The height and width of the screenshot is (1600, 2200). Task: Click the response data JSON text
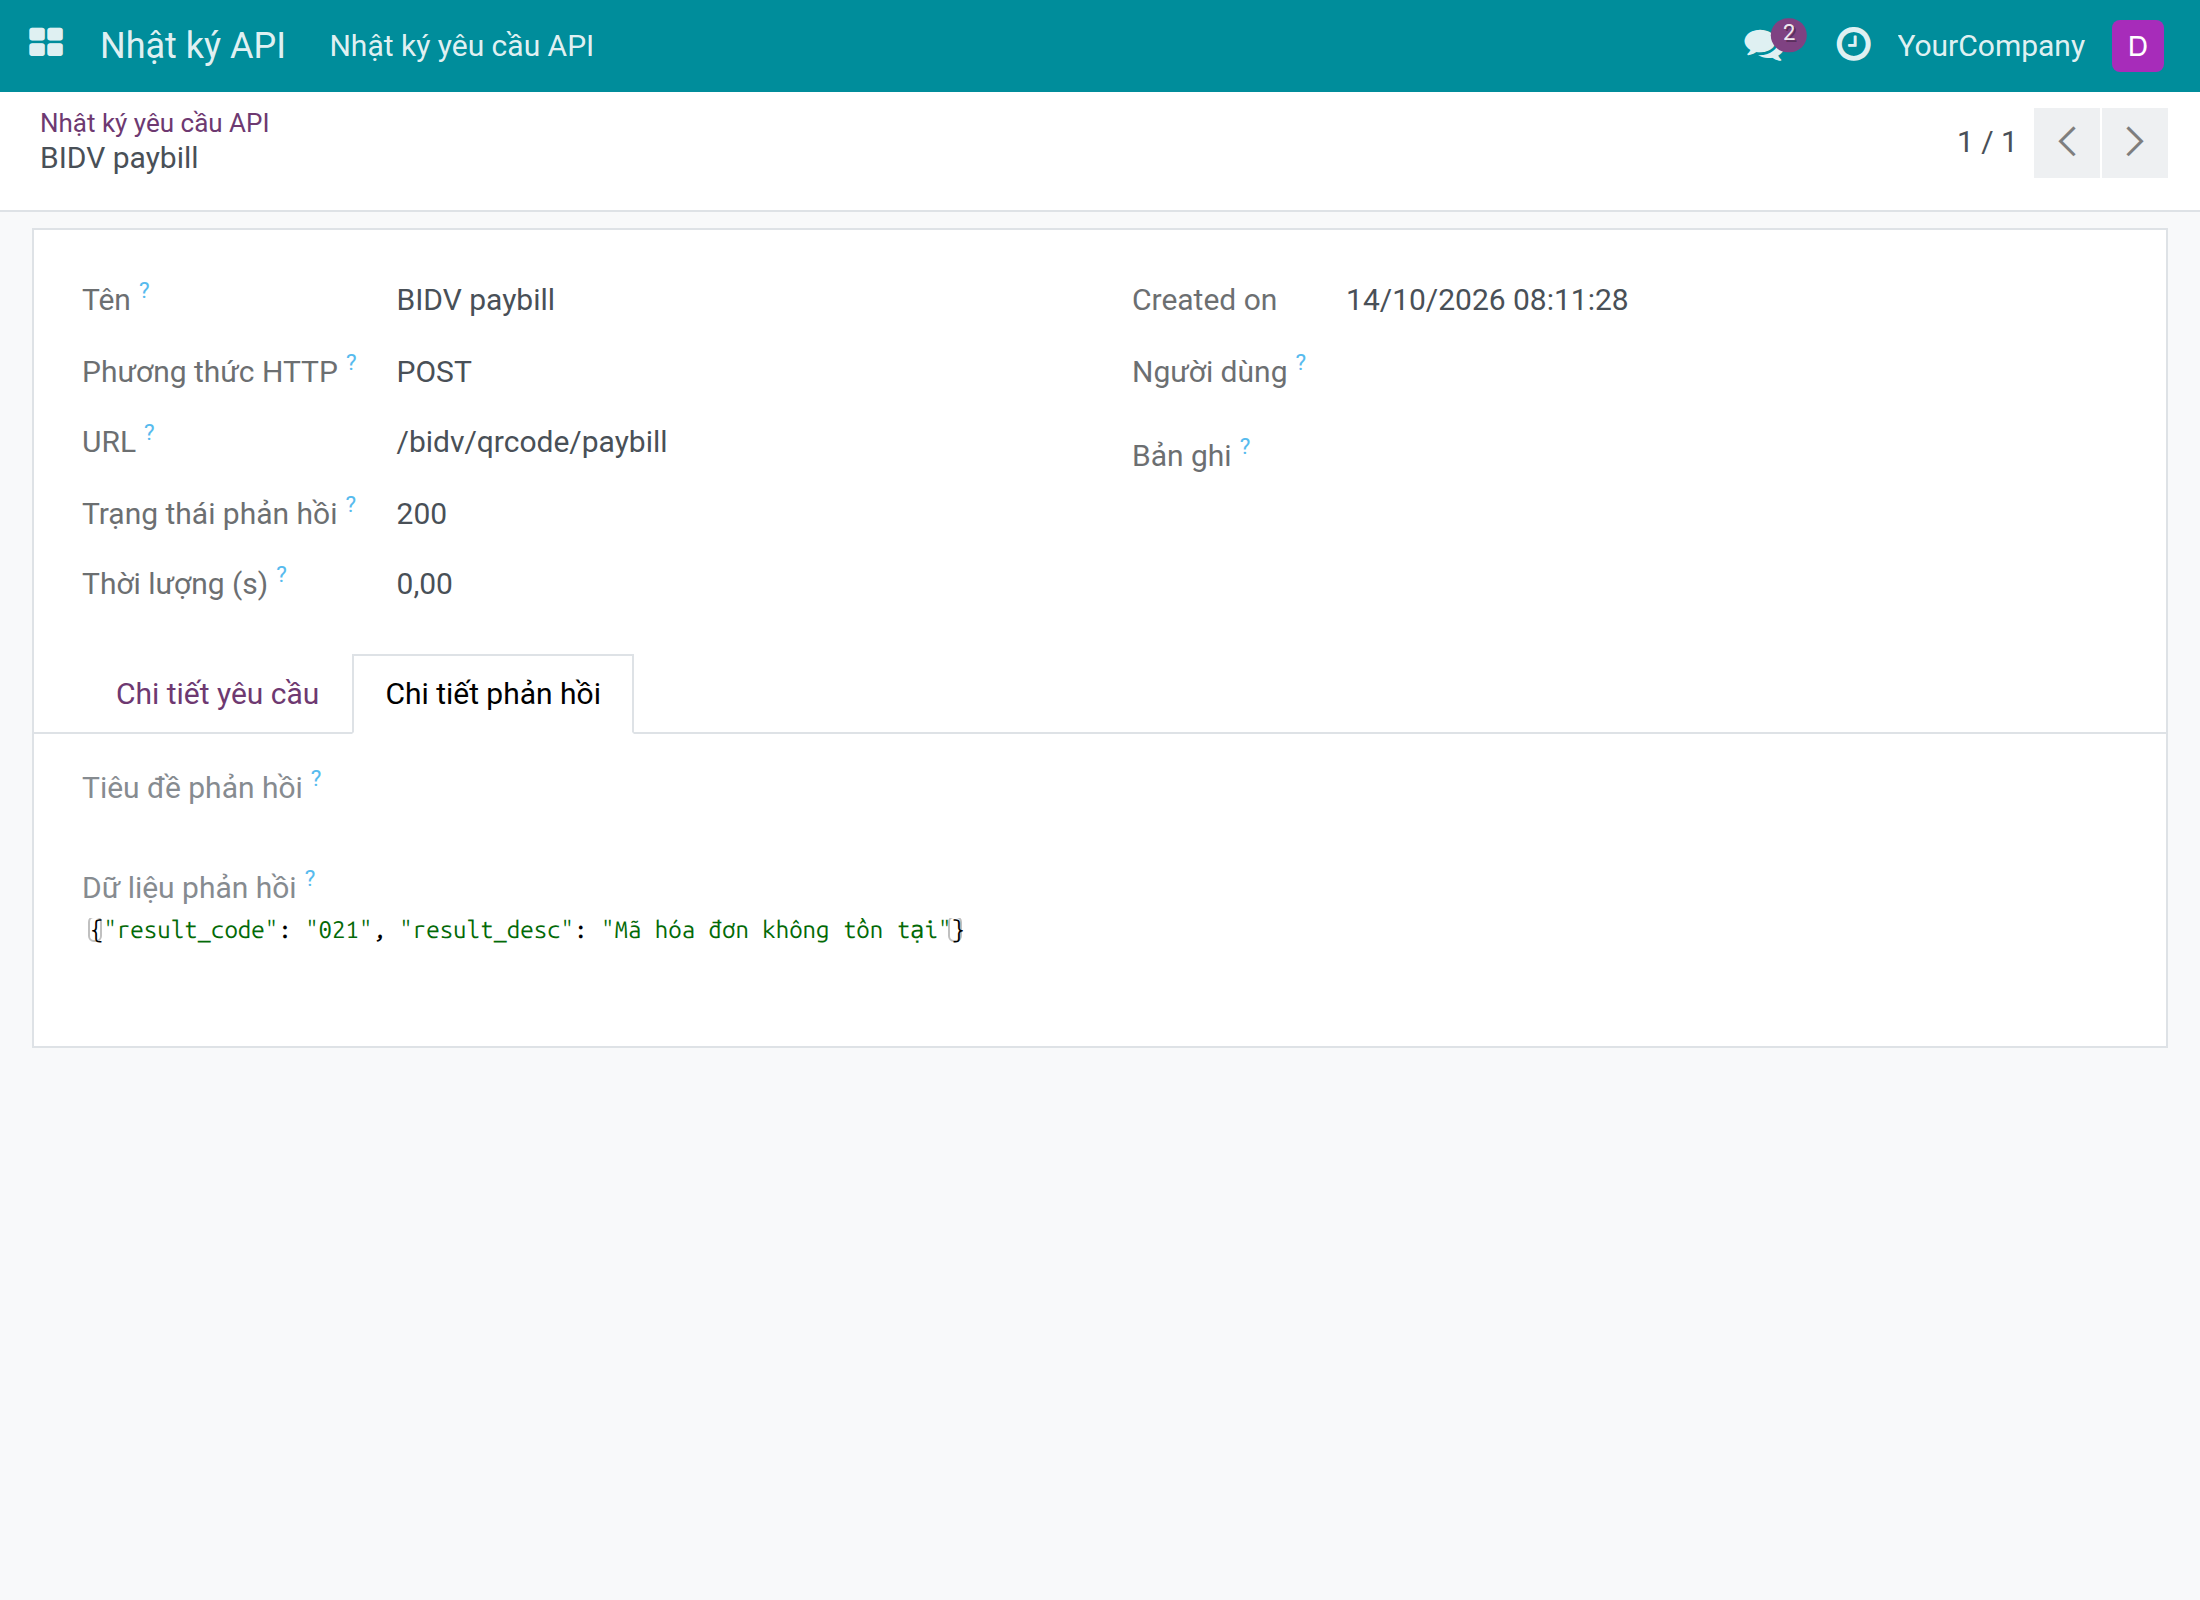(x=526, y=930)
